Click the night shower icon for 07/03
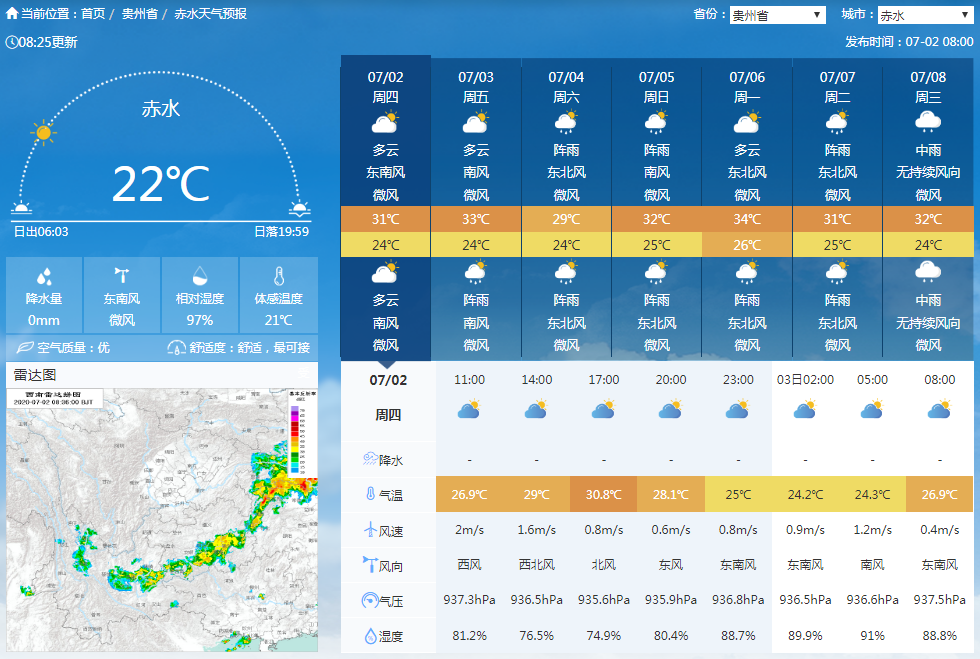The height and width of the screenshot is (659, 980). [x=476, y=273]
